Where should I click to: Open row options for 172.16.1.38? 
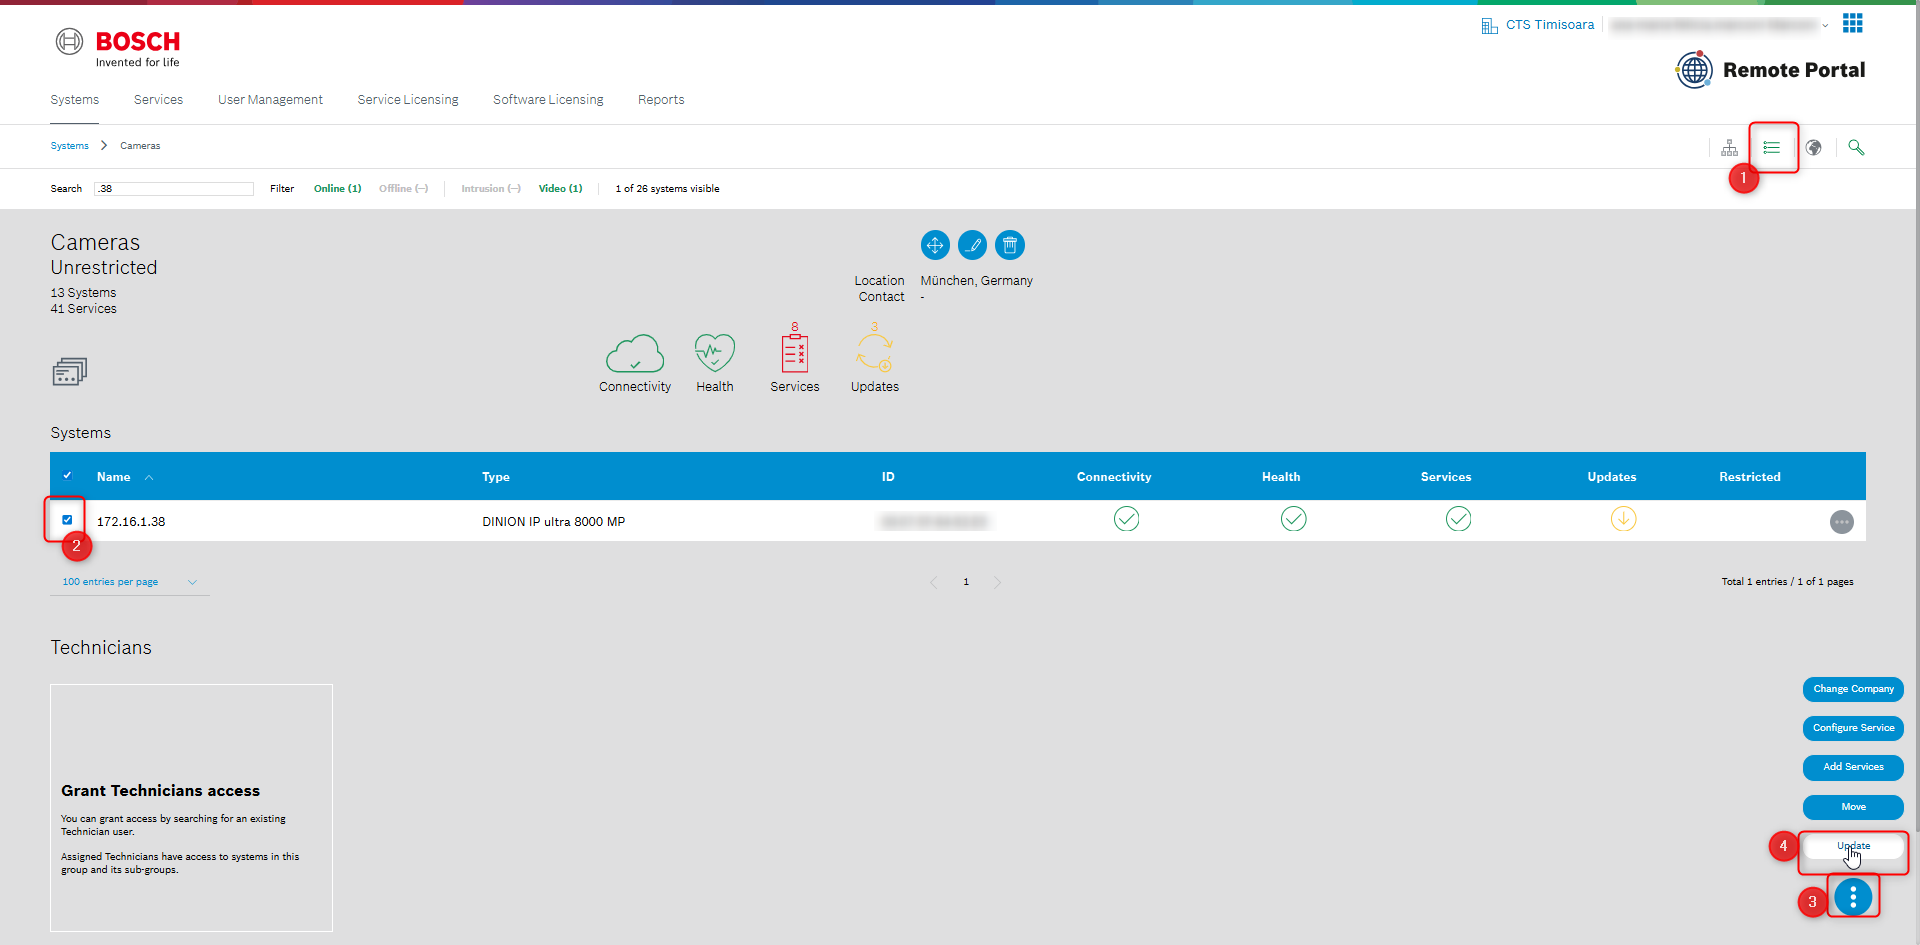pyautogui.click(x=1841, y=522)
